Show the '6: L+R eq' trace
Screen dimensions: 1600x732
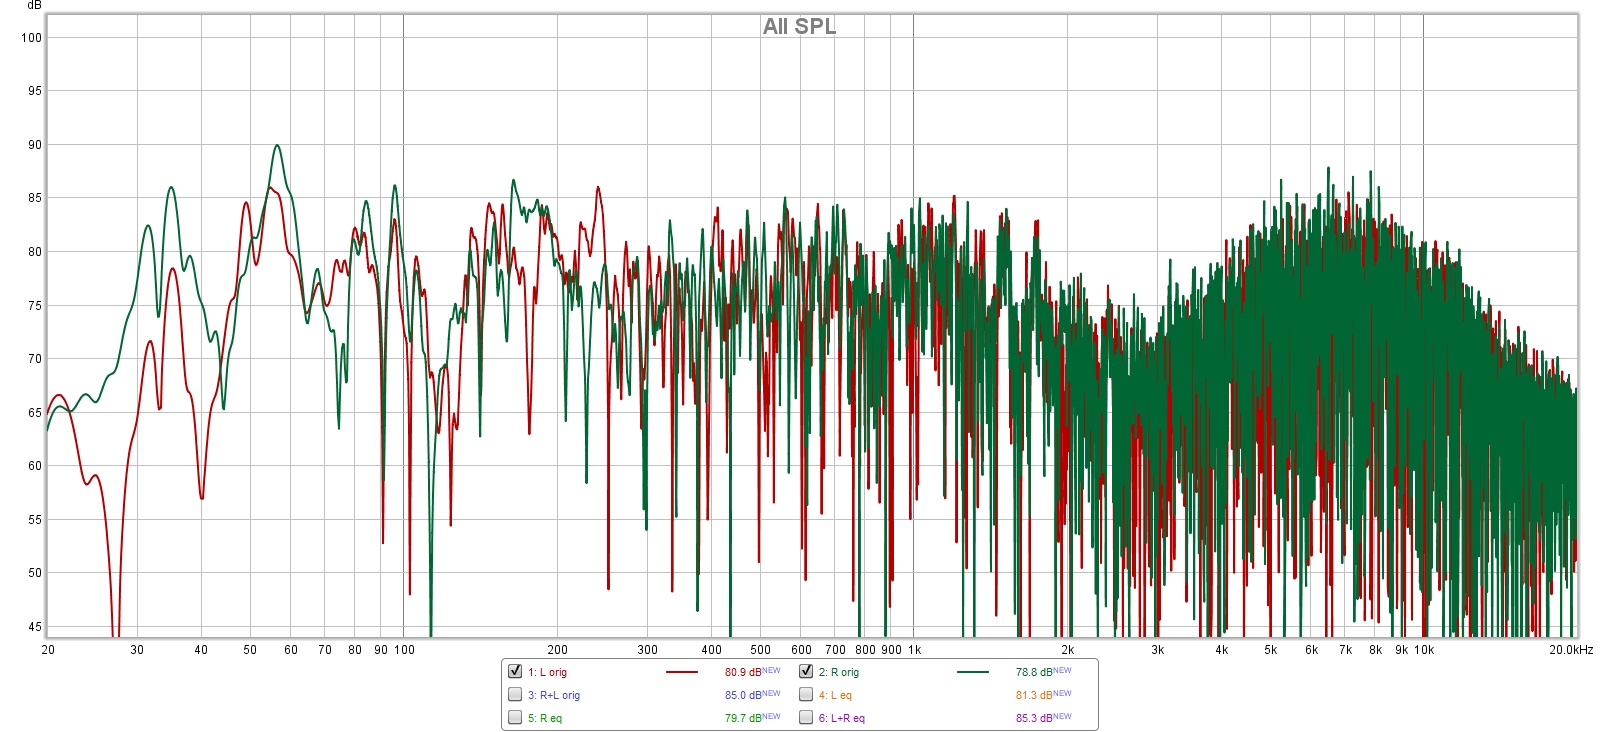click(x=806, y=717)
